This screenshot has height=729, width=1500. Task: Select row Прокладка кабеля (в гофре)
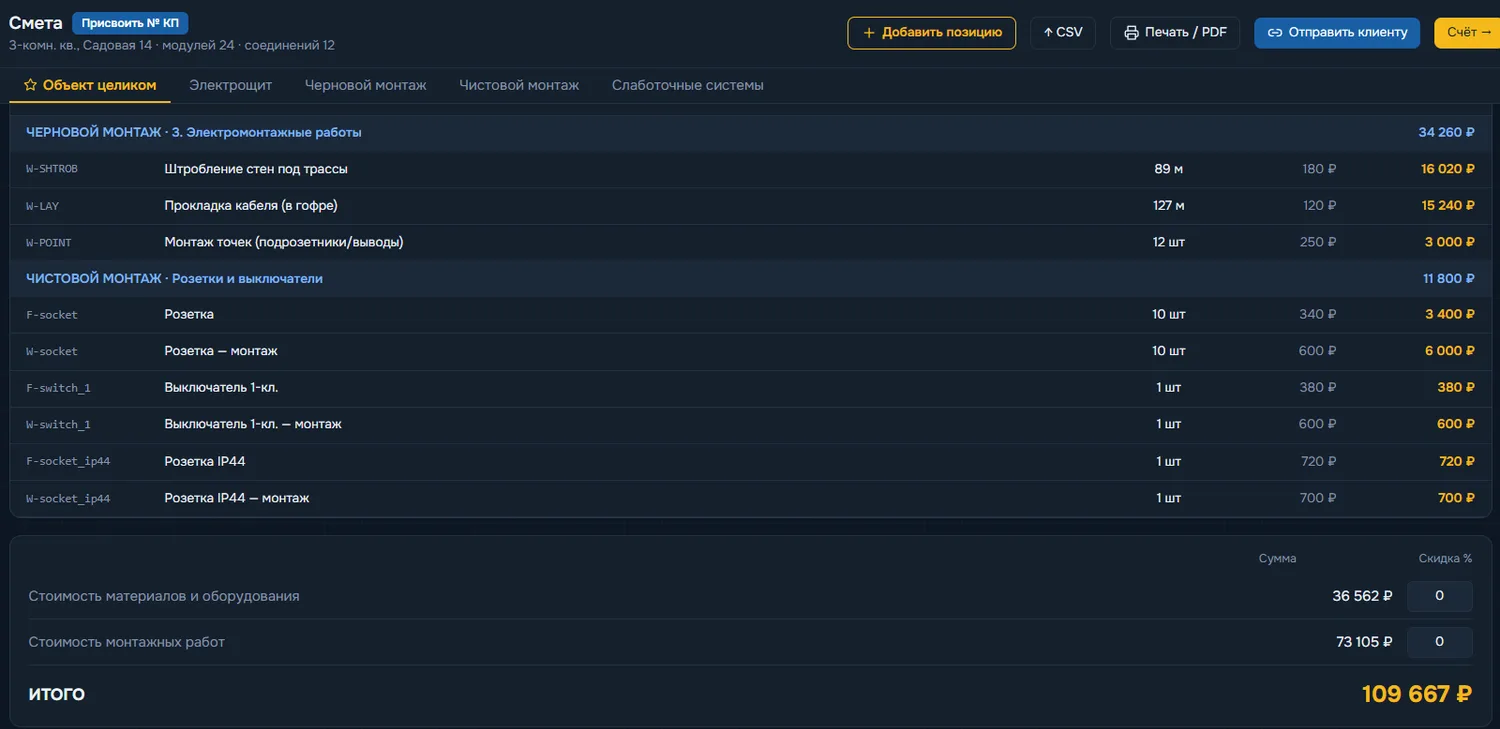click(x=750, y=205)
